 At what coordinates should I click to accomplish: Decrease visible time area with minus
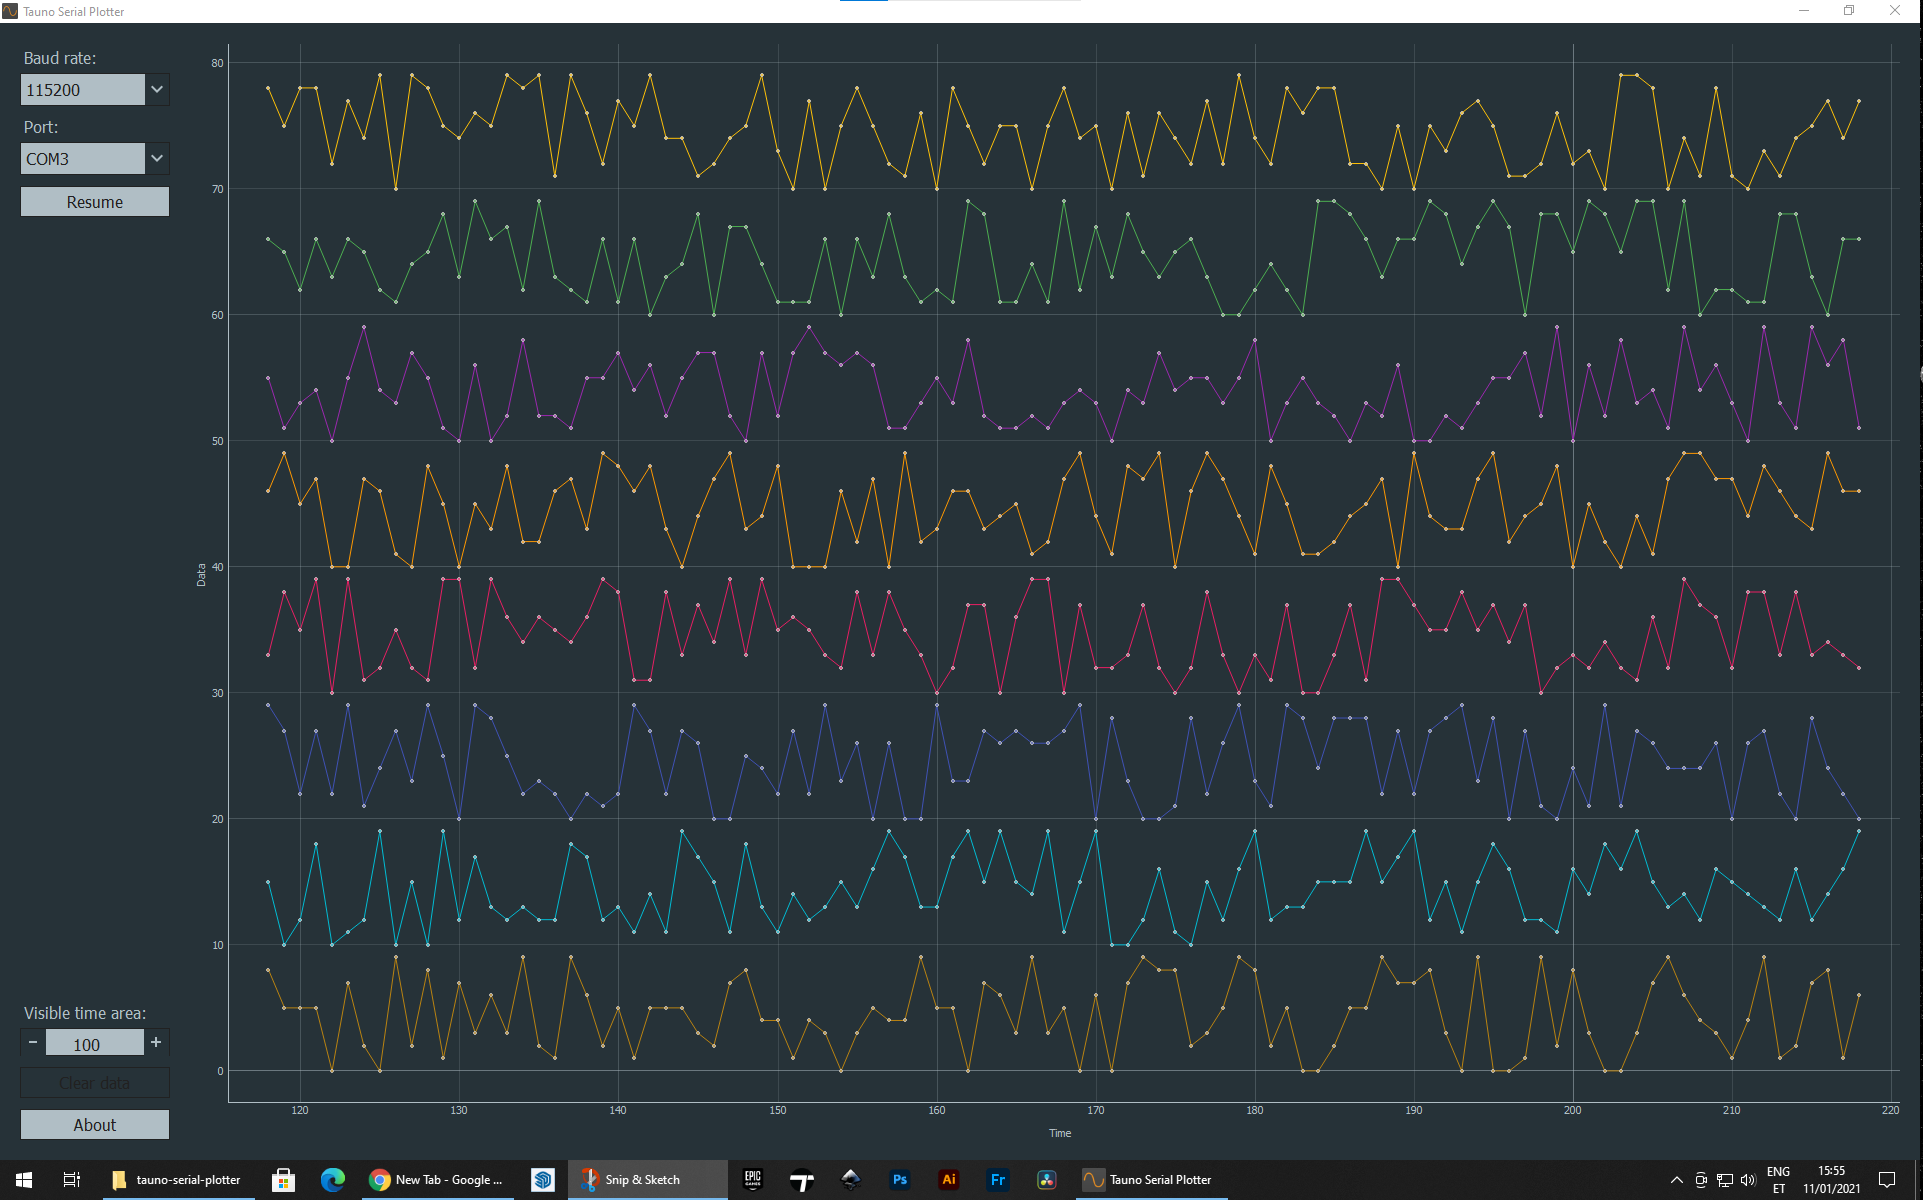pos(33,1043)
